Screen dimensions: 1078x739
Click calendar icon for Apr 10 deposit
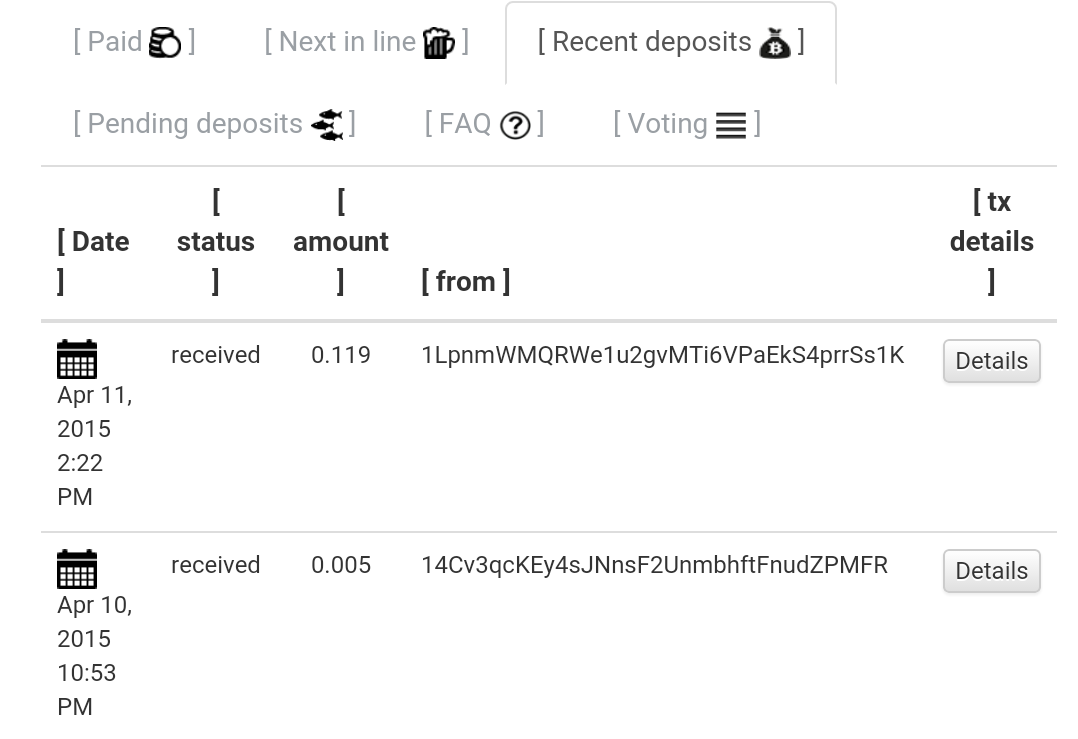[77, 569]
